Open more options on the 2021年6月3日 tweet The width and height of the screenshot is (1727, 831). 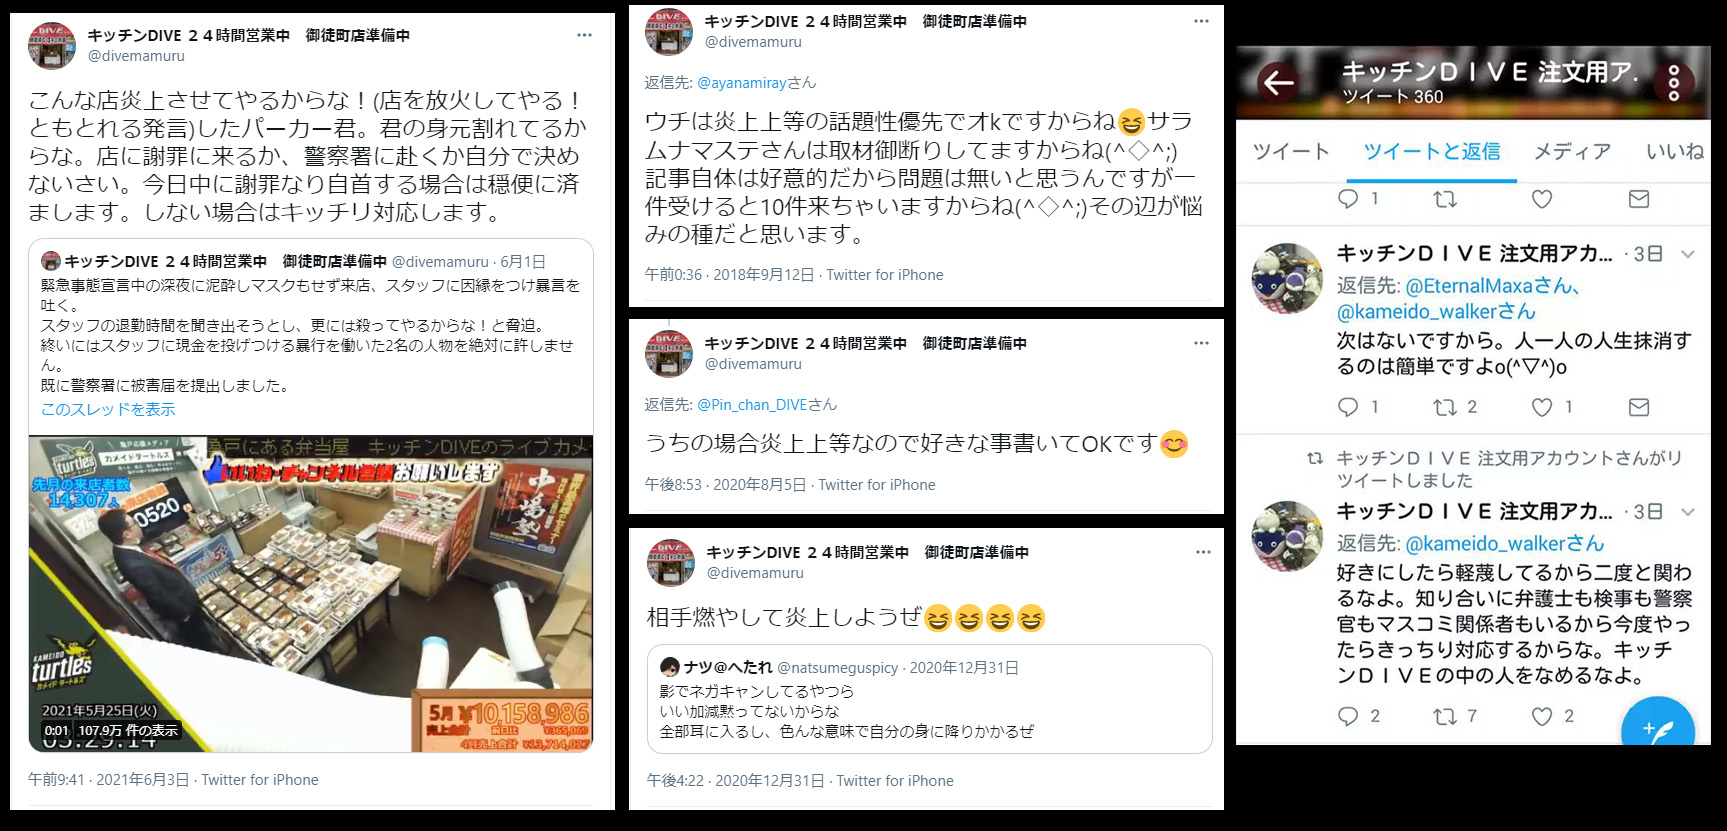click(584, 35)
